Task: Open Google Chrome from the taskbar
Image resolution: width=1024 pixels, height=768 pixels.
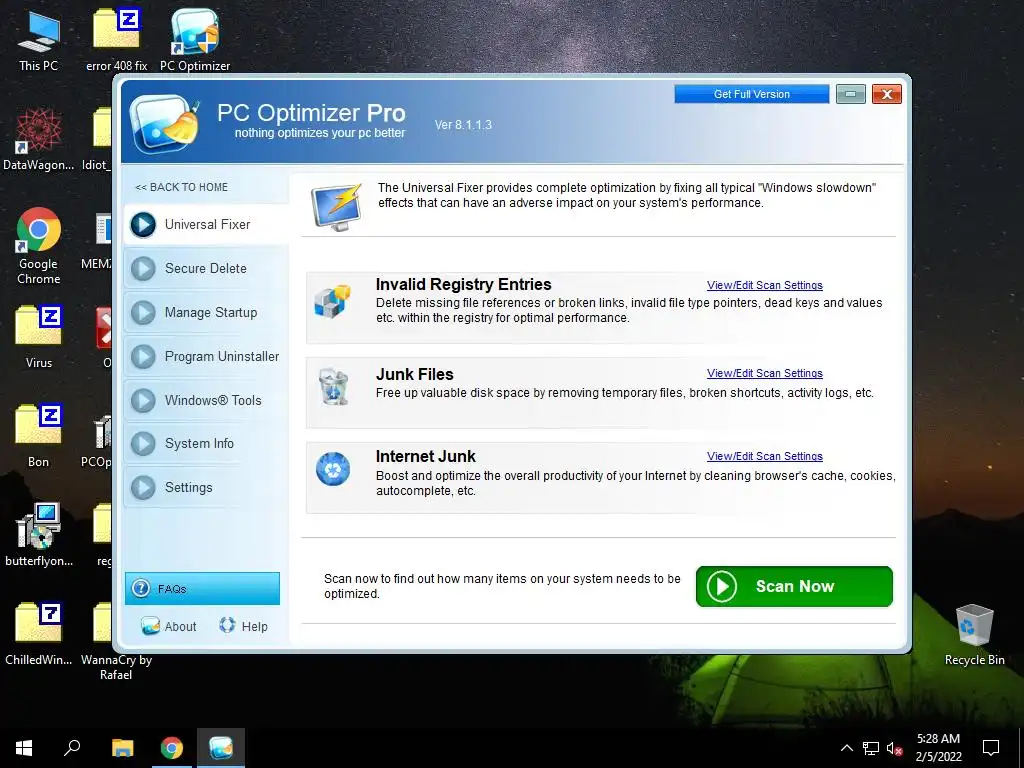Action: [172, 748]
